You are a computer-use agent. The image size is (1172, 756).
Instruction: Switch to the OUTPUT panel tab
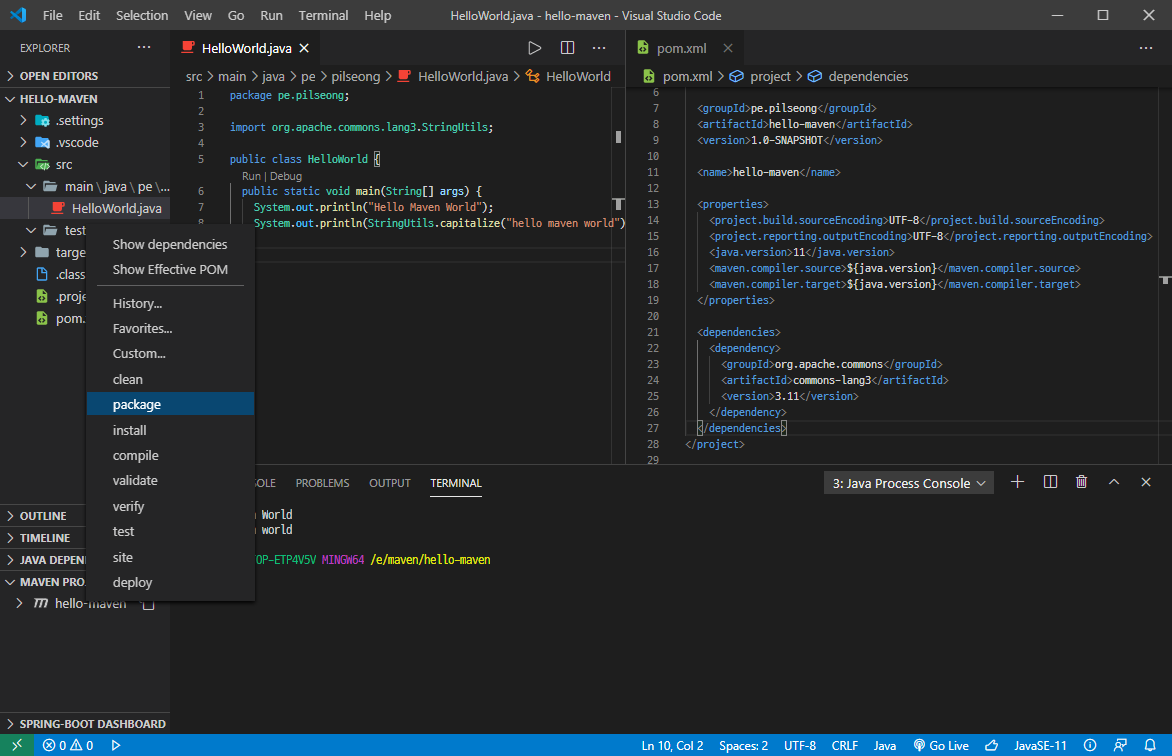pyautogui.click(x=389, y=483)
